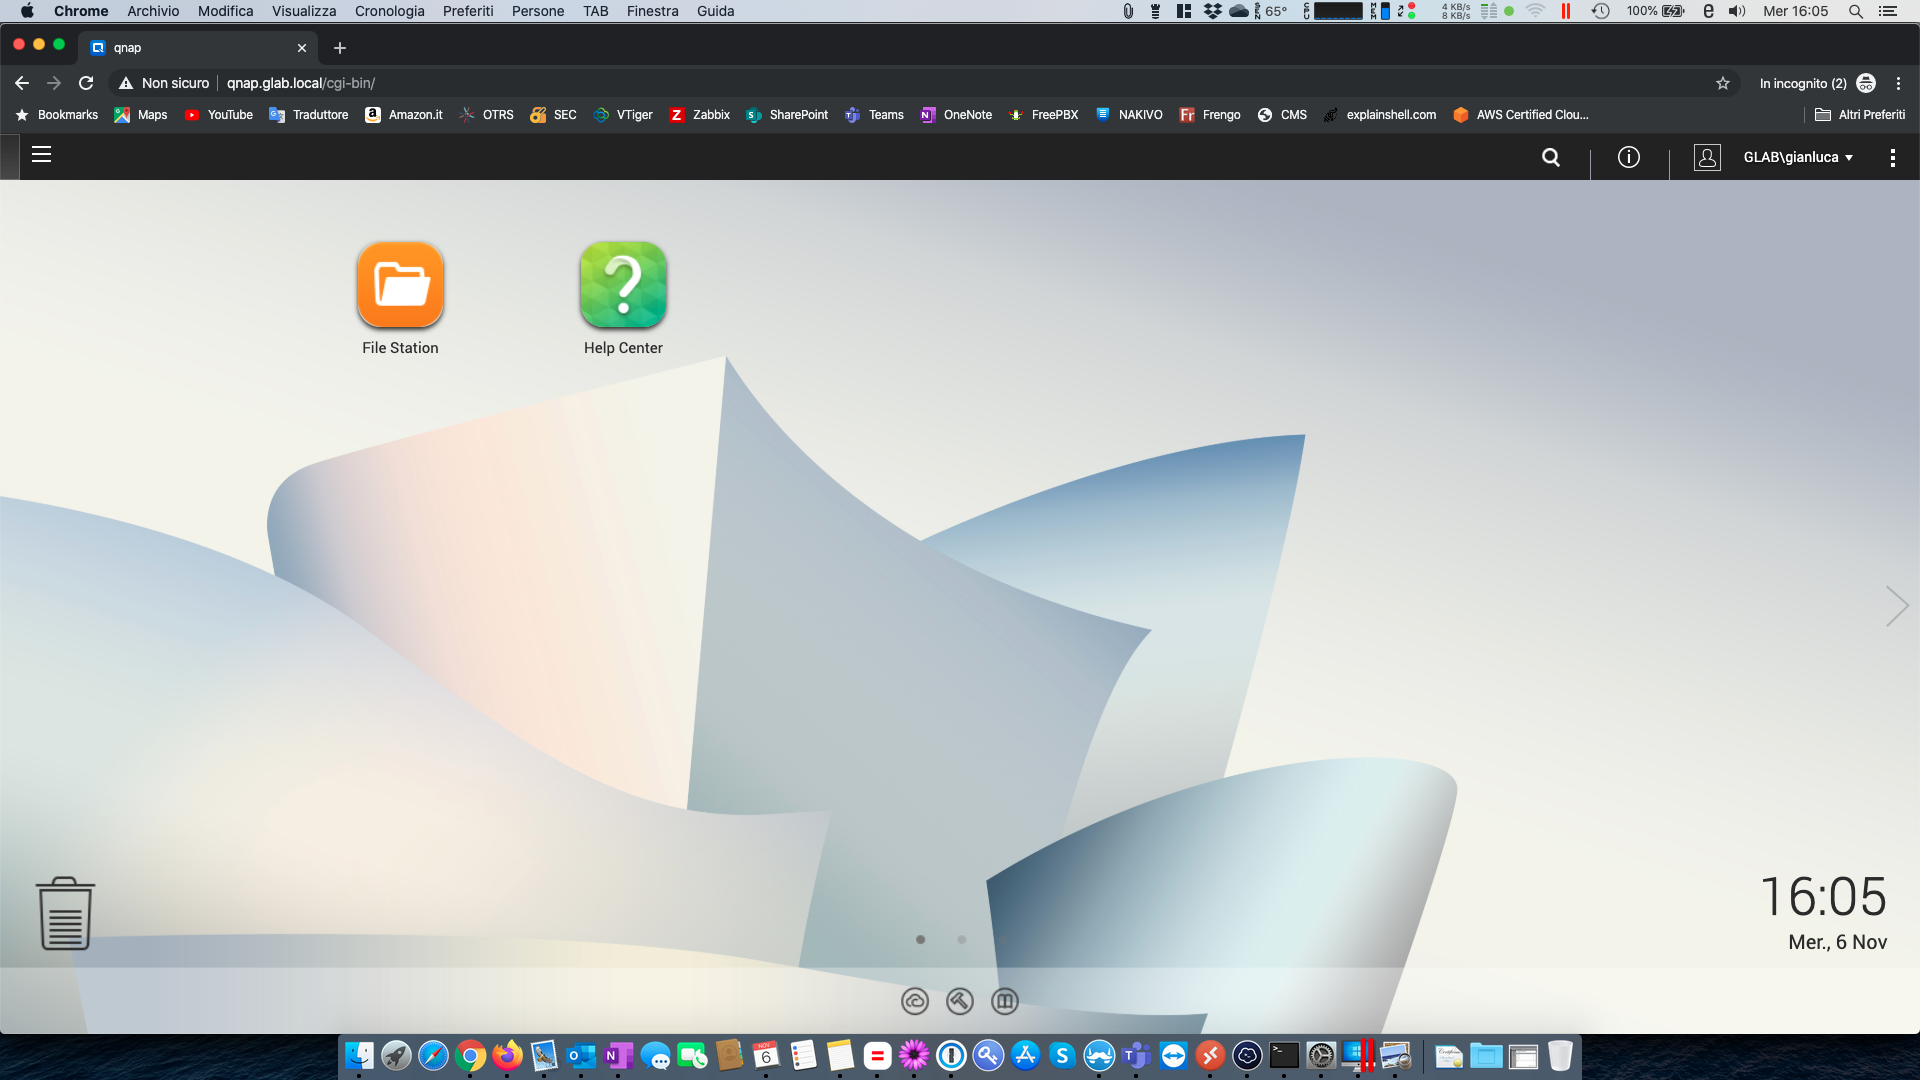
Task: Go to next desktop page arrow
Action: [1896, 606]
